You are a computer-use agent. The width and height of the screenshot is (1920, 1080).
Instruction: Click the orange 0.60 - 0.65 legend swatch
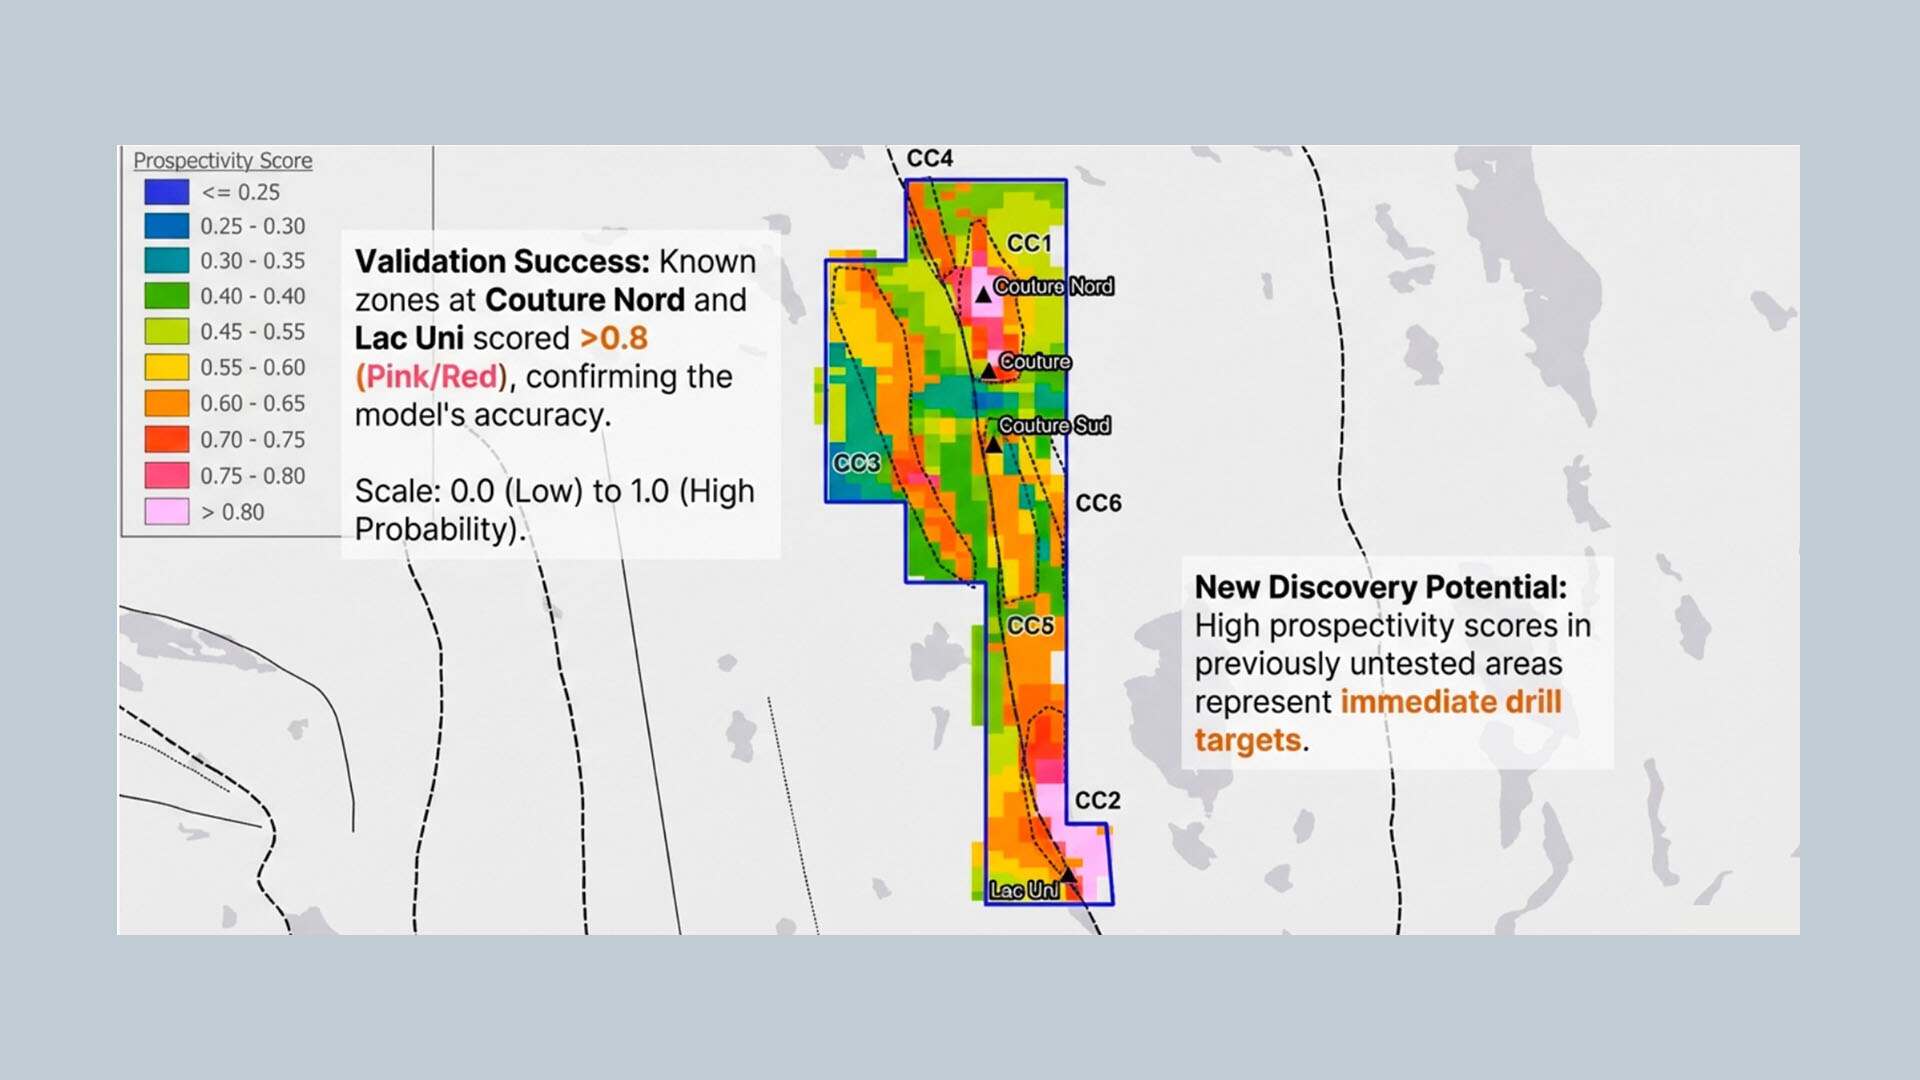coord(166,404)
